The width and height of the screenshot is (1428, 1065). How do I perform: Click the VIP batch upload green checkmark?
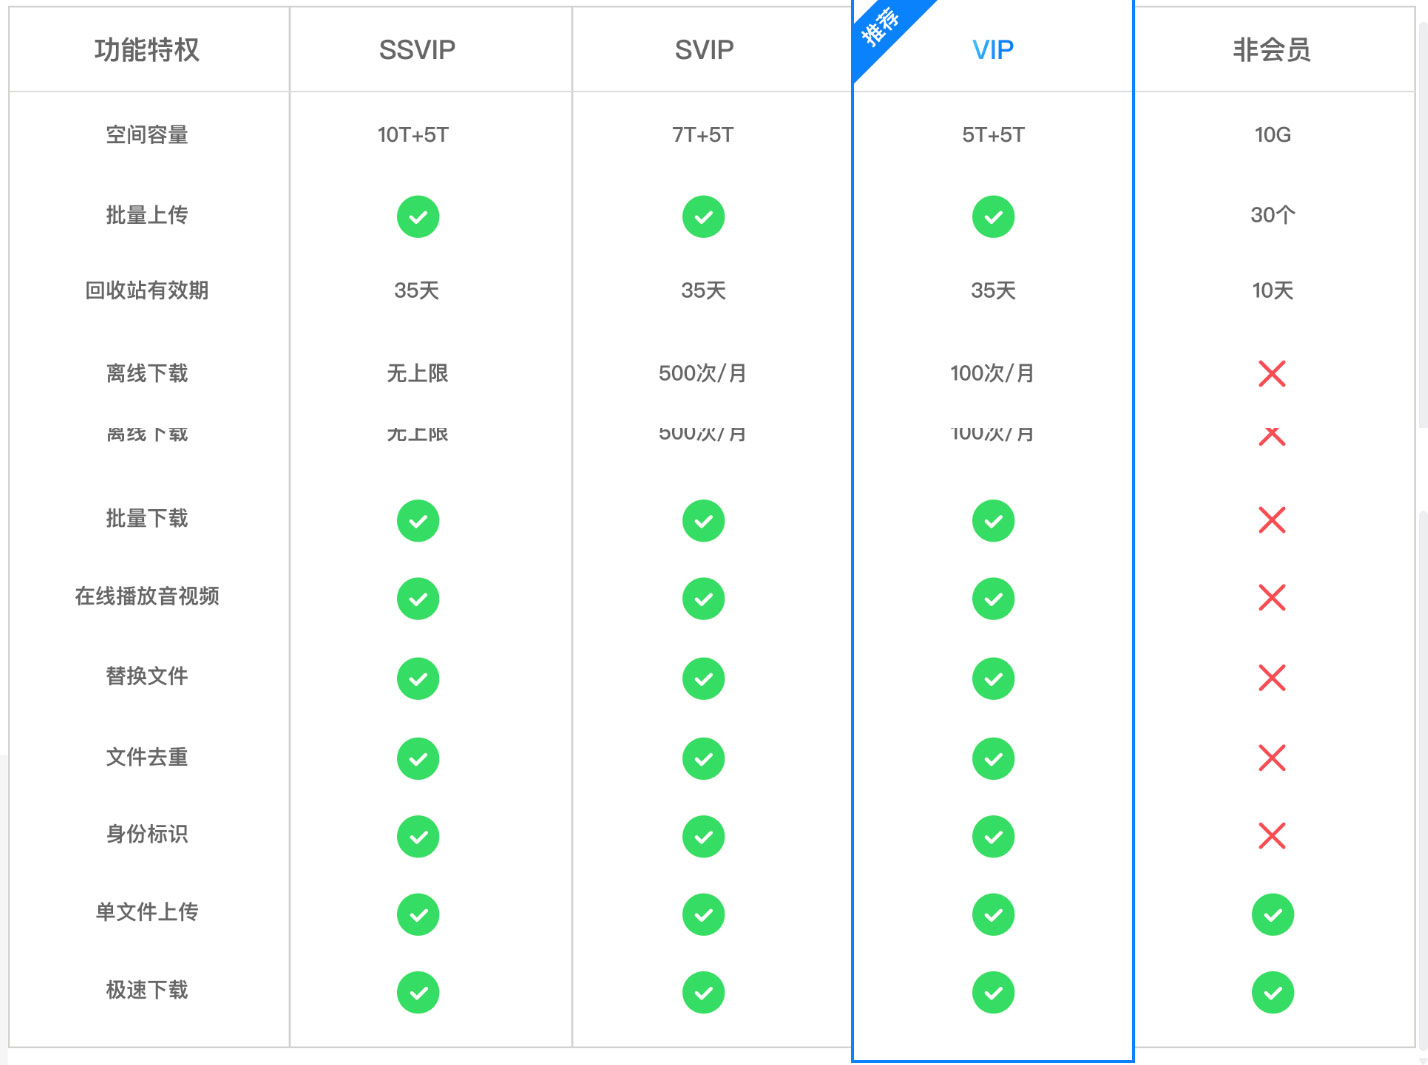coord(993,217)
